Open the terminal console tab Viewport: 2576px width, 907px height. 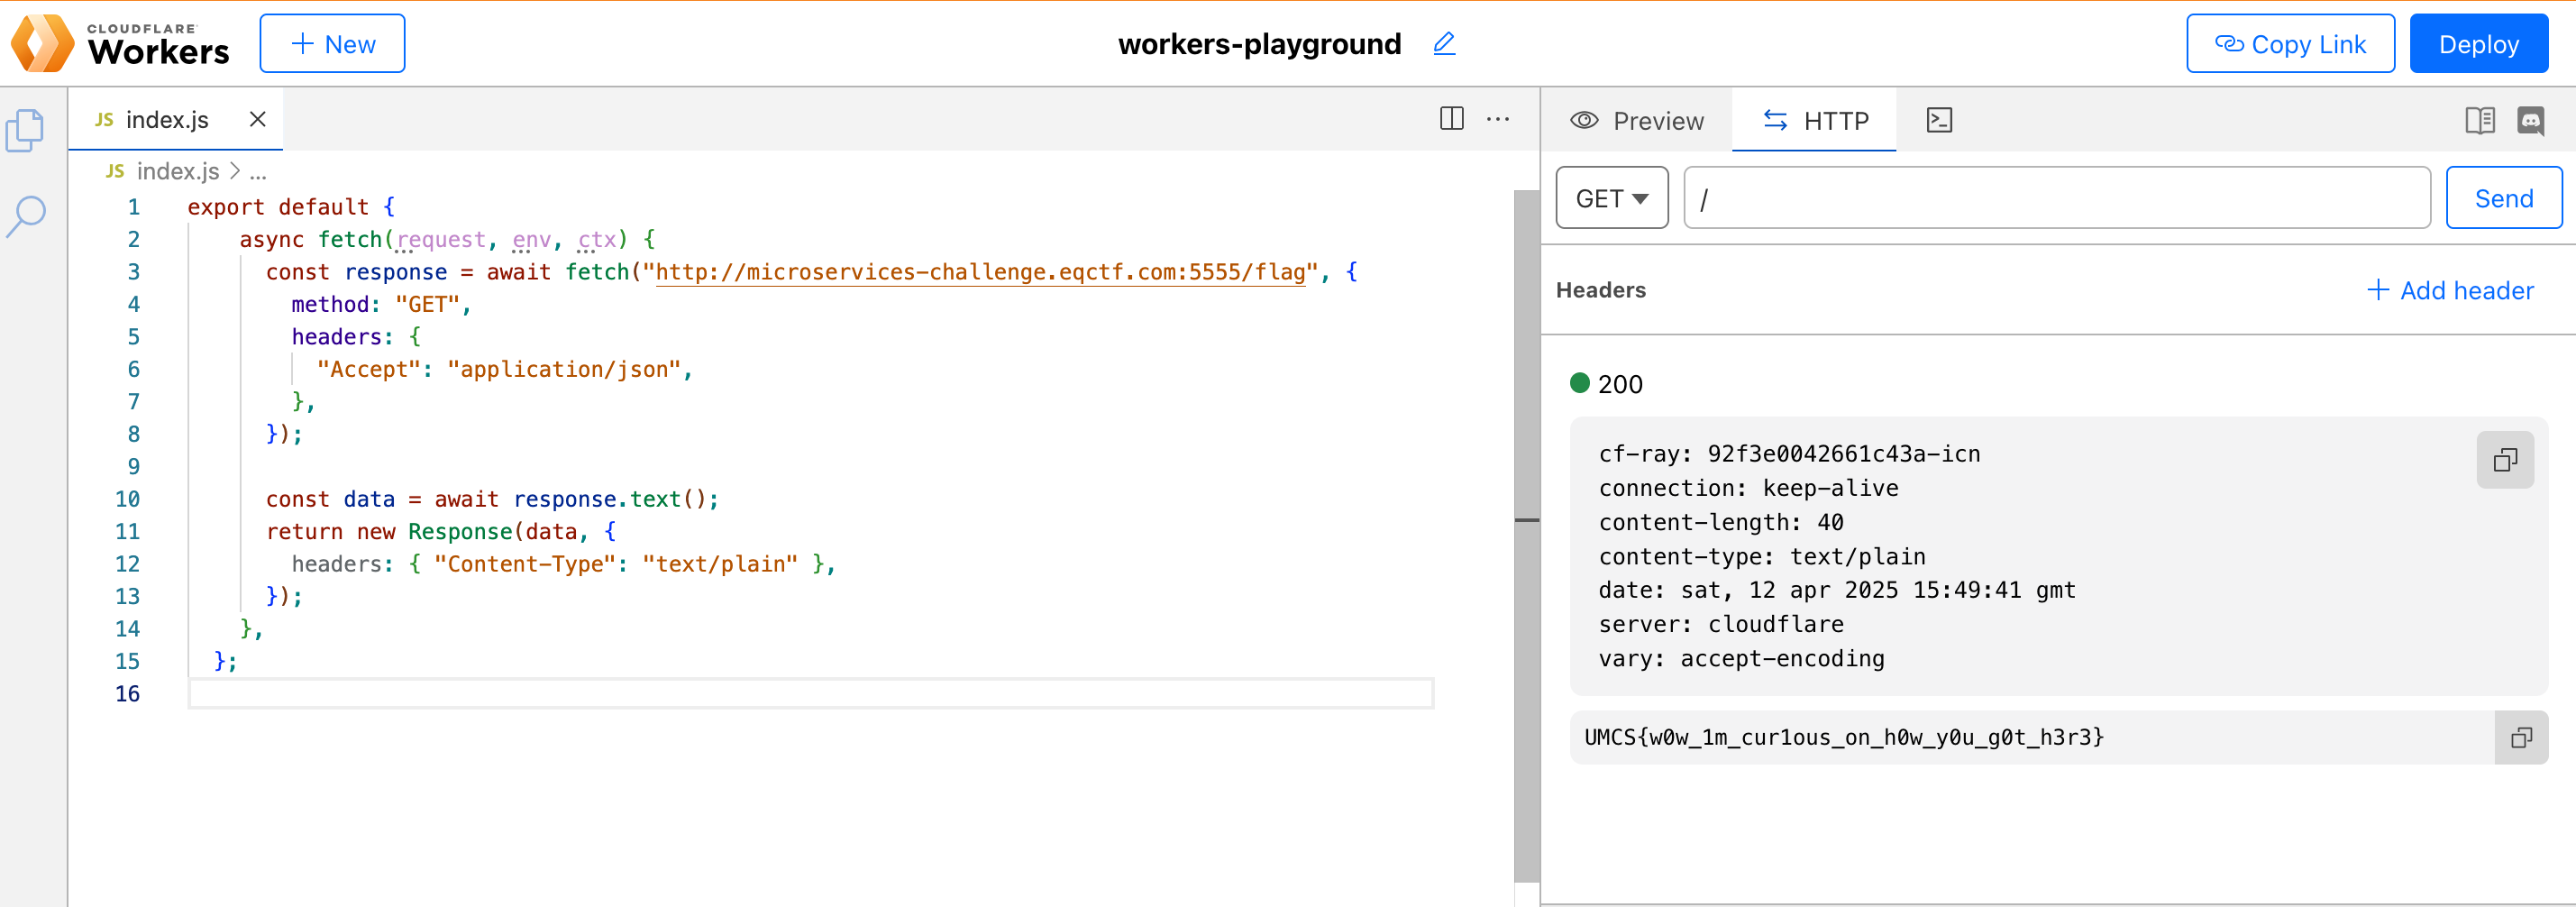click(x=1939, y=120)
